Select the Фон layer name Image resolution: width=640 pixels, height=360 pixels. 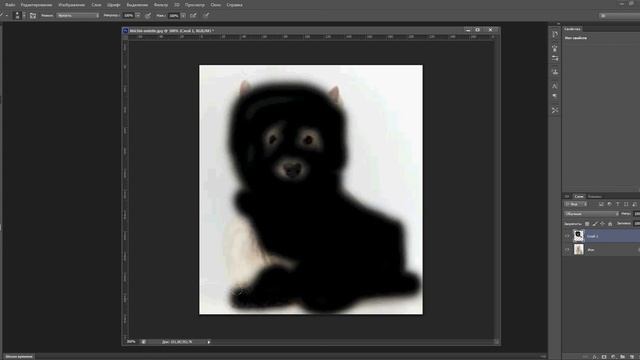(x=591, y=250)
